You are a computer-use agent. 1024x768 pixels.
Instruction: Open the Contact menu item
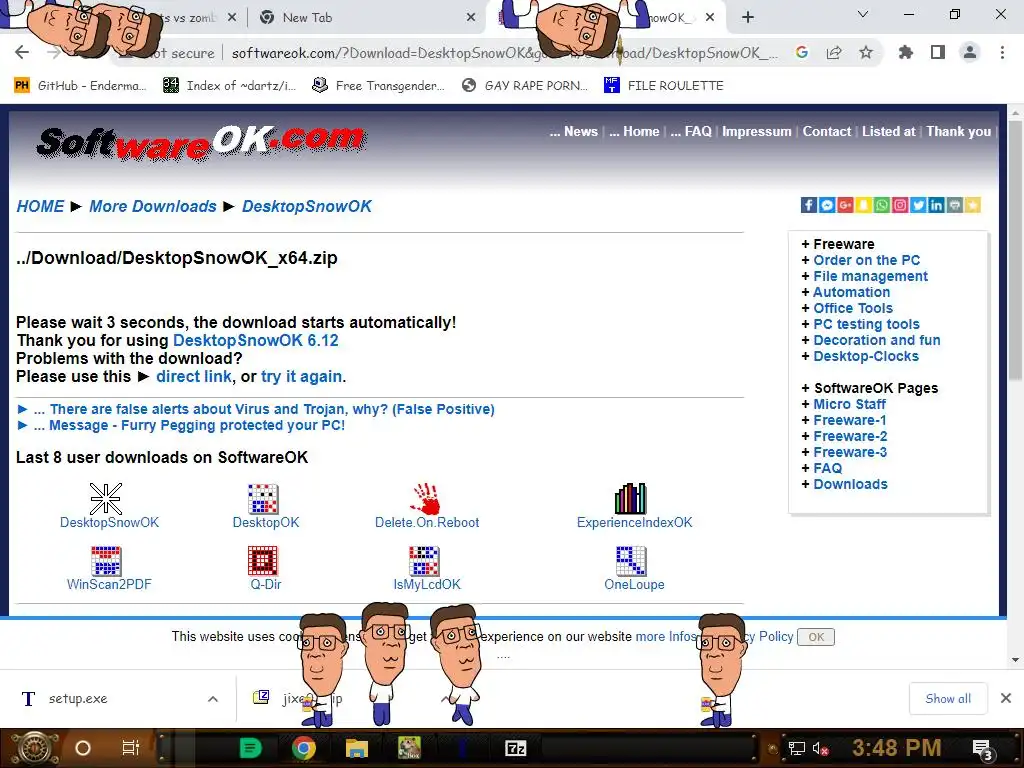click(x=826, y=131)
